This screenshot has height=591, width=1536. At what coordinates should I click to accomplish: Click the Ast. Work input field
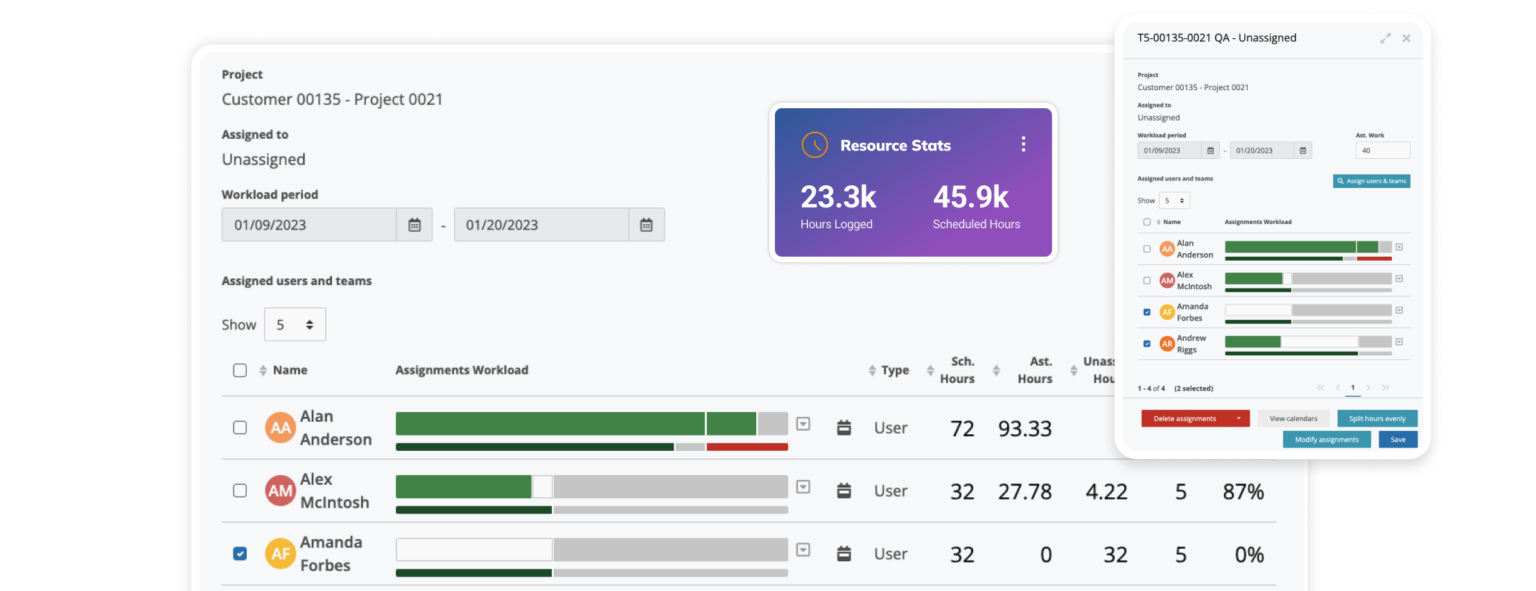click(1382, 149)
